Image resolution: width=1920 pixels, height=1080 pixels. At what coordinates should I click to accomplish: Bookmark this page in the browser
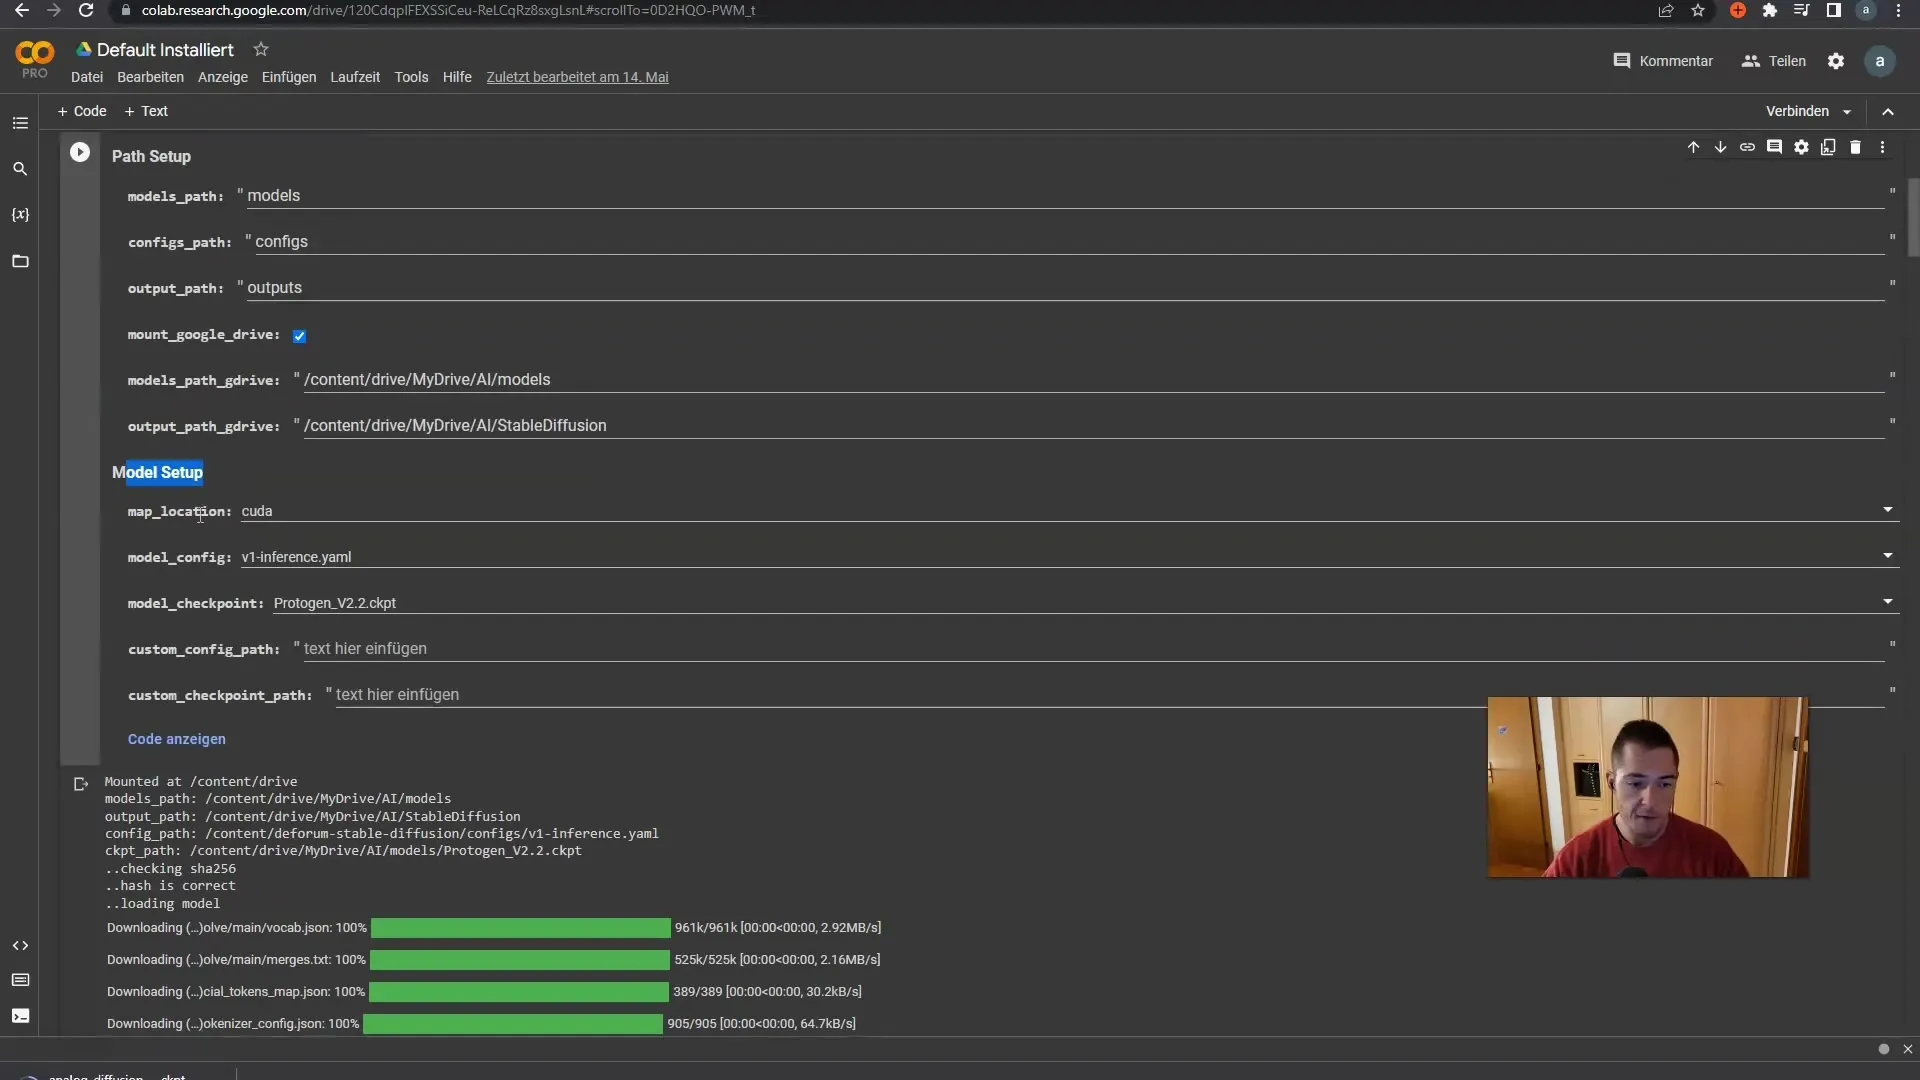(1698, 10)
